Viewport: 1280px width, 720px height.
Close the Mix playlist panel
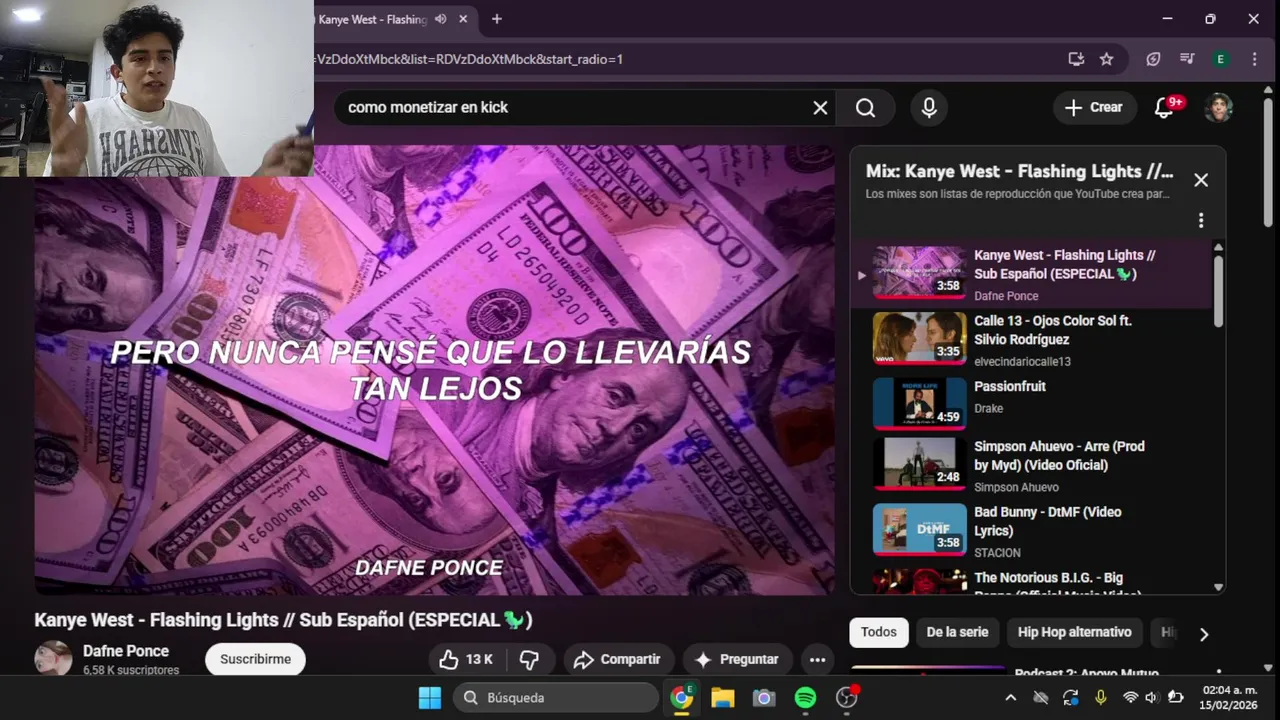point(1201,180)
